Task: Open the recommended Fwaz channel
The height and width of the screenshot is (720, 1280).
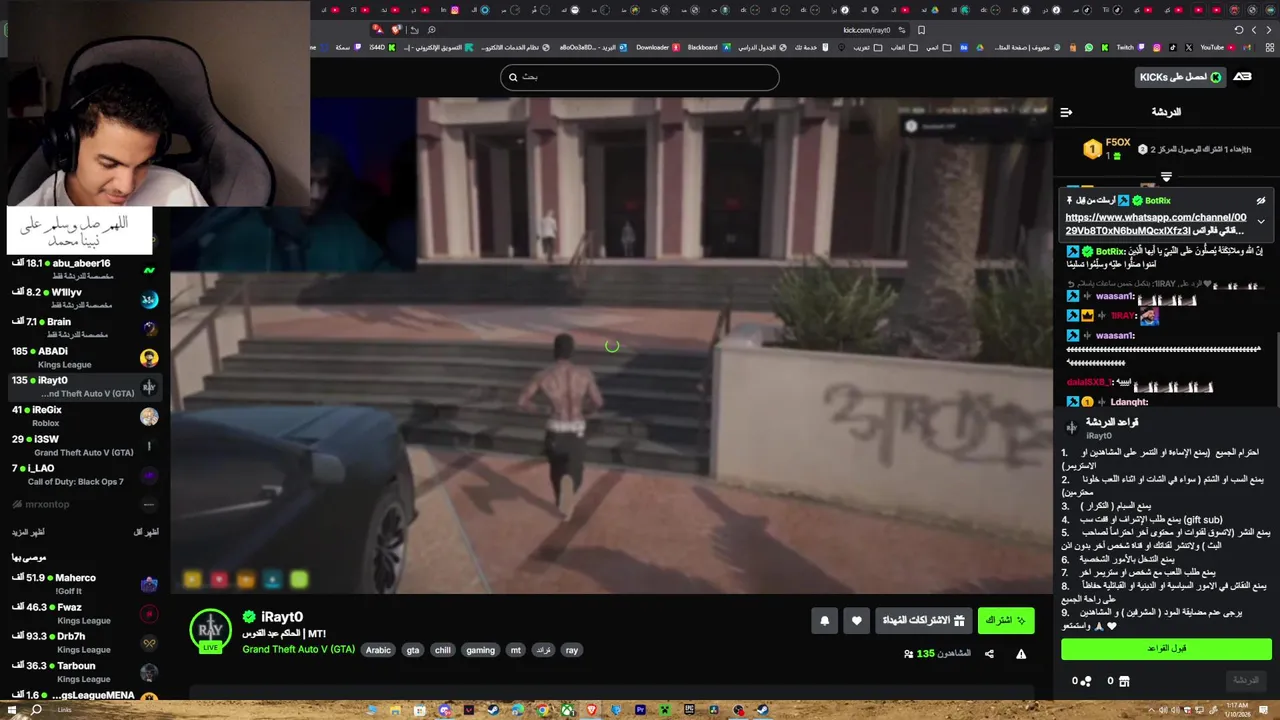Action: coord(85,613)
